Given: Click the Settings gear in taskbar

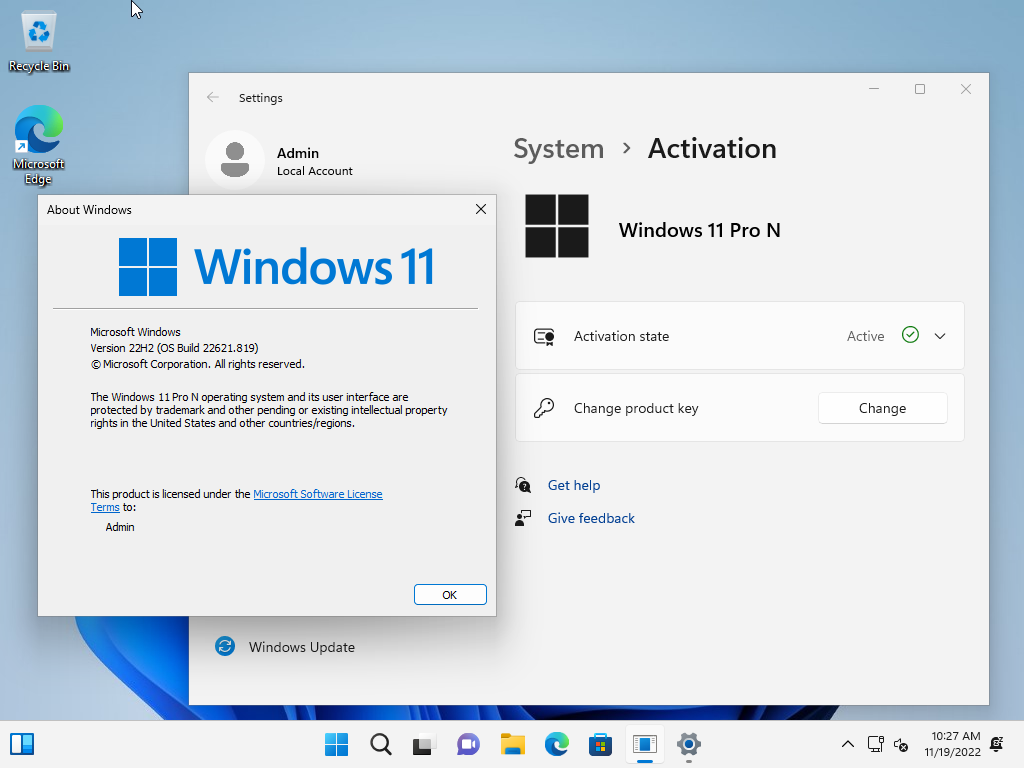Looking at the screenshot, I should pyautogui.click(x=688, y=744).
